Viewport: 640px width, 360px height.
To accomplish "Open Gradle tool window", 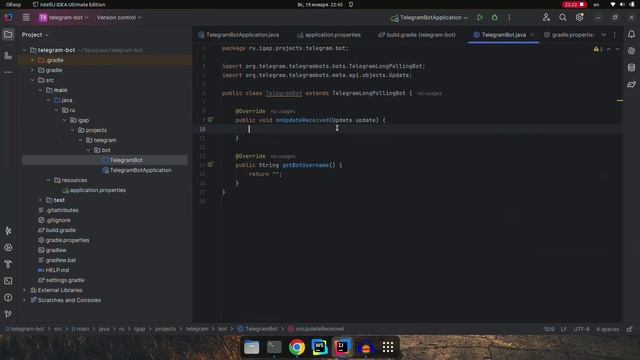I will pos(631,84).
